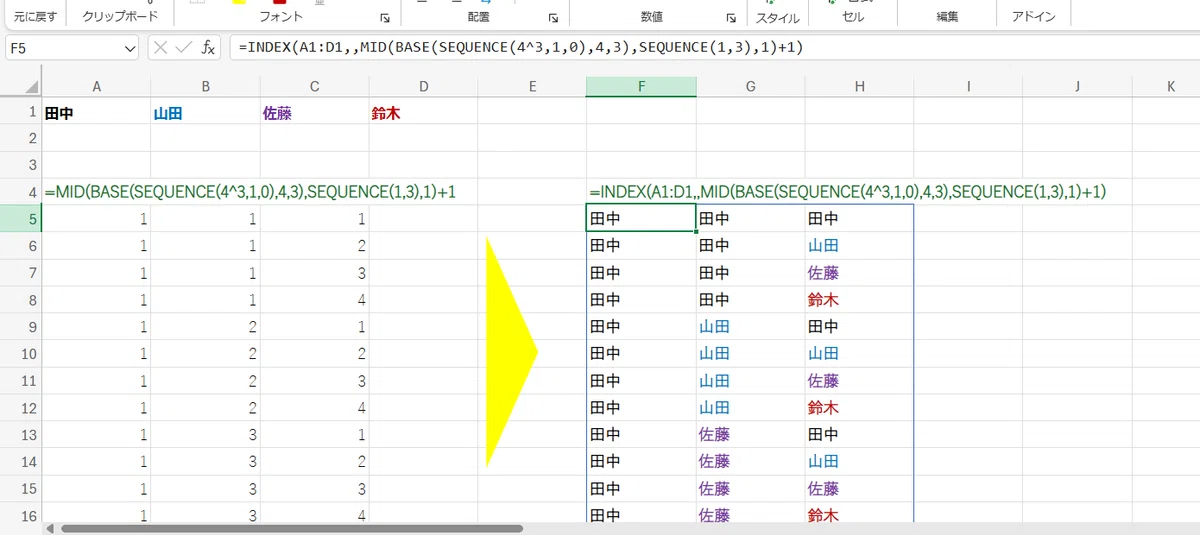Select row 10 header

21,353
